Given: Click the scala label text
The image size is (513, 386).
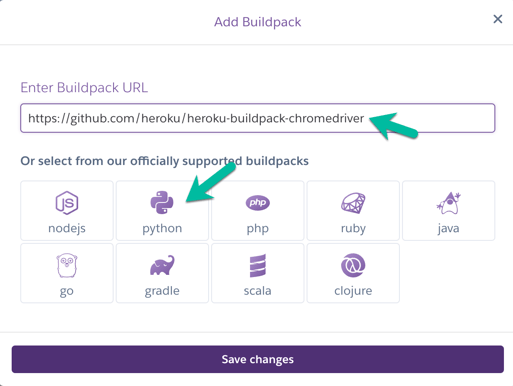Looking at the screenshot, I should pos(257,291).
